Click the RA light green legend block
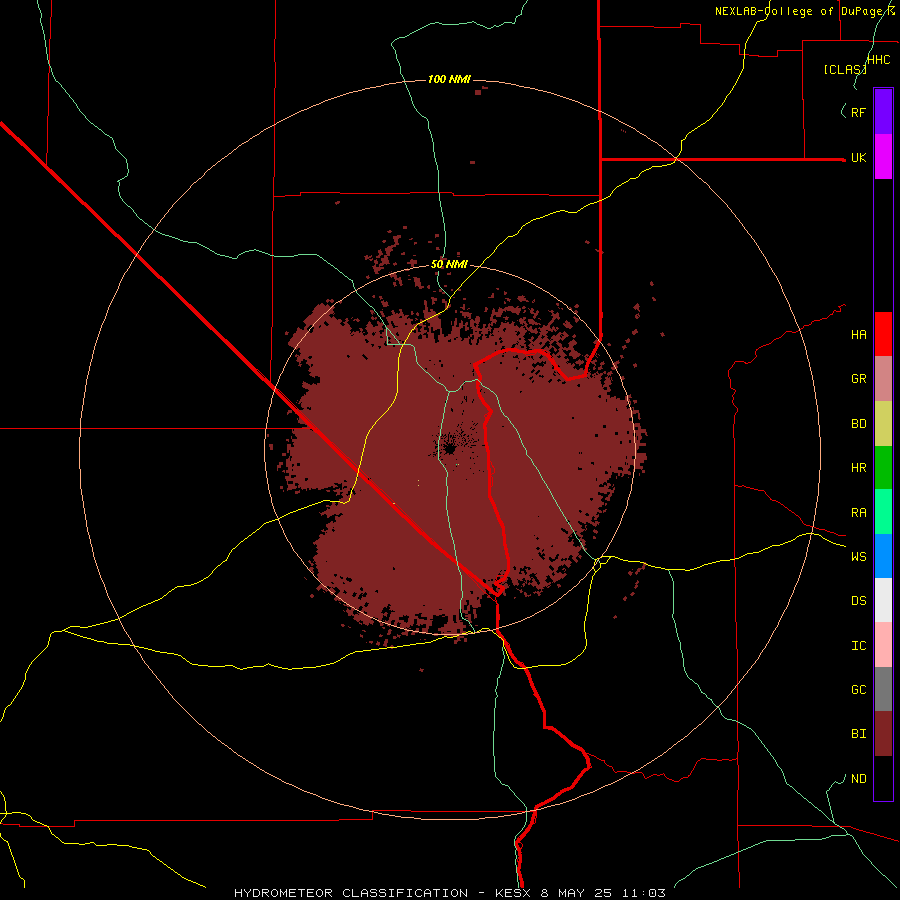 click(883, 512)
